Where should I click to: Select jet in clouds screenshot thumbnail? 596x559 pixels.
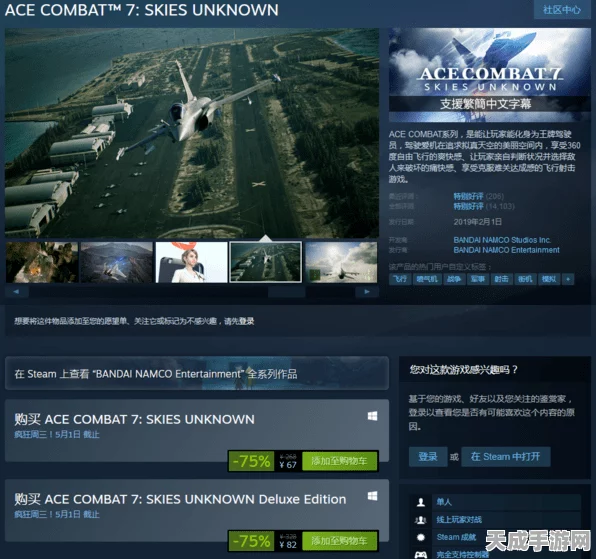pos(341,262)
